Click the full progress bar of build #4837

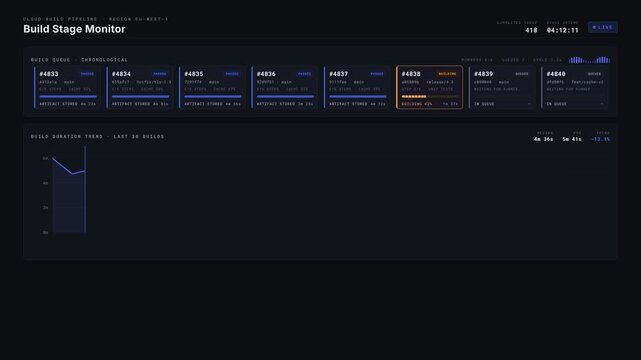tap(358, 96)
